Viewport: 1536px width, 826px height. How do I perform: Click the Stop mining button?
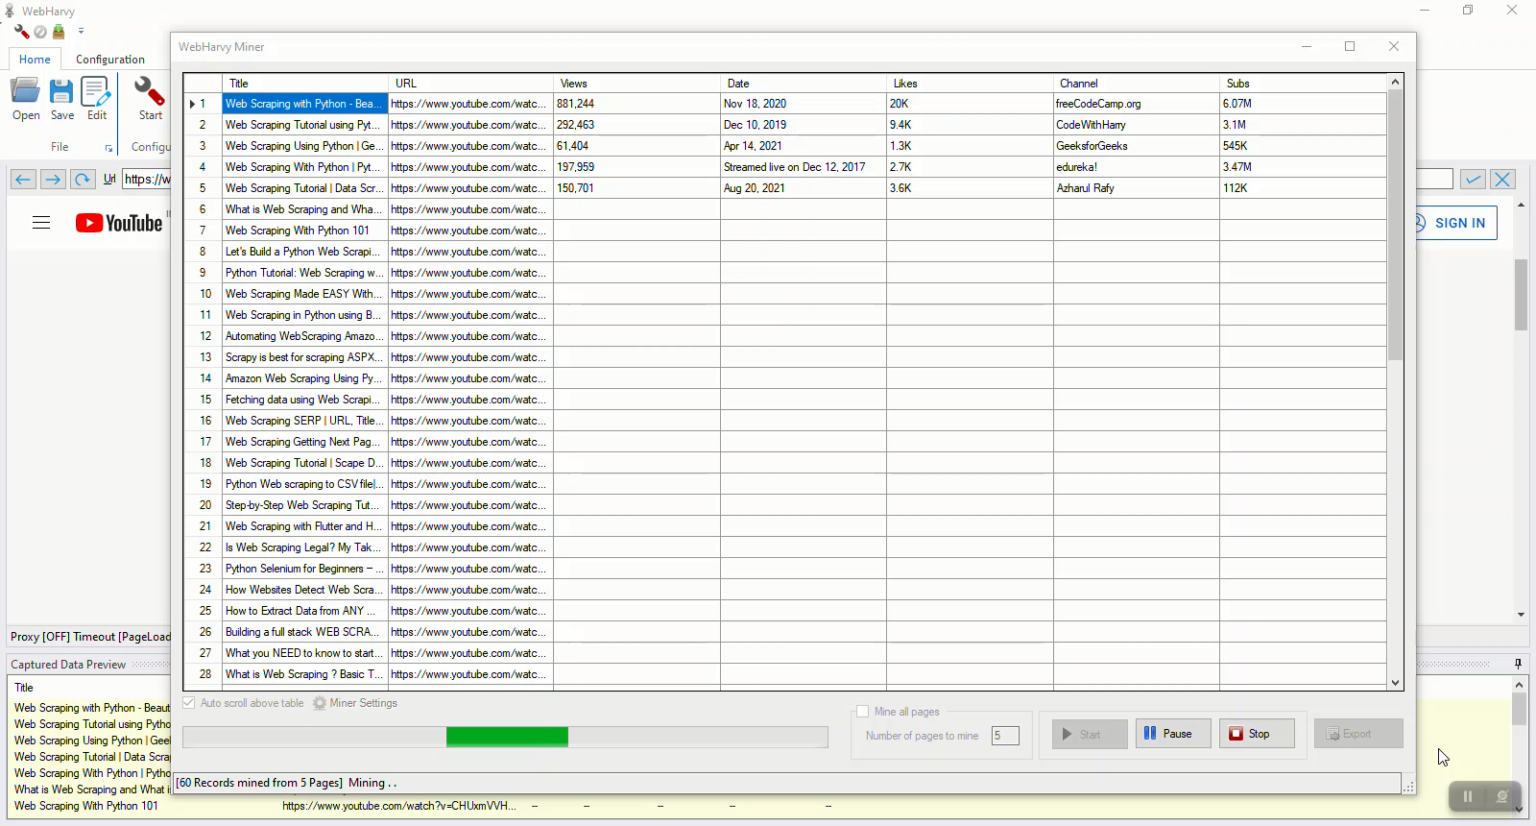(x=1256, y=733)
